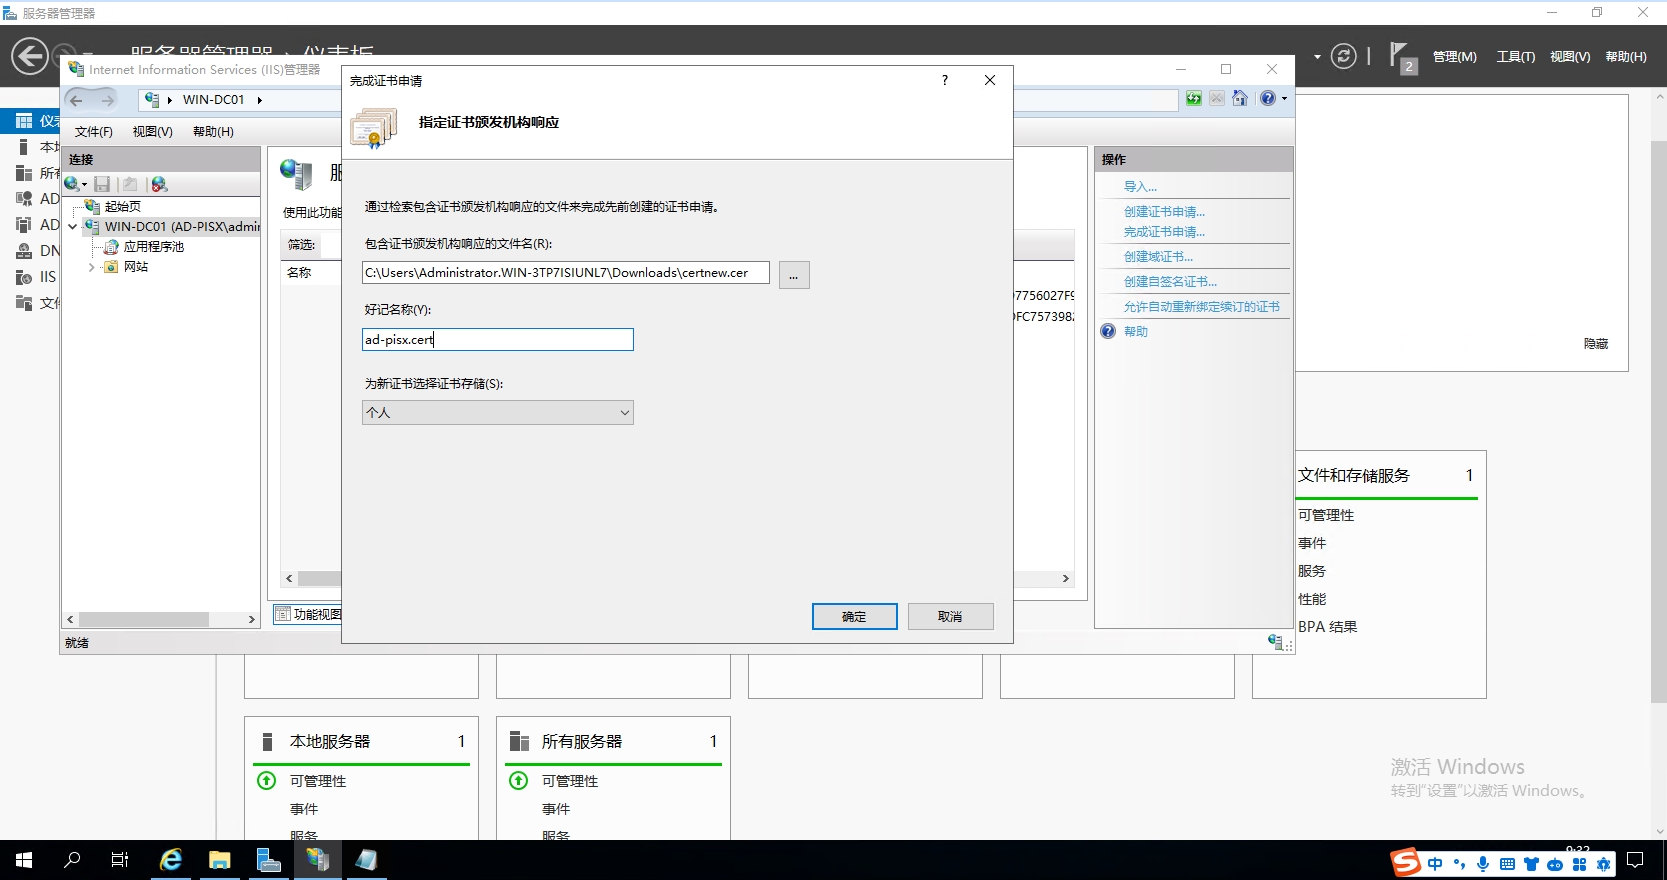1667x880 pixels.
Task: Open Internet Explorer from the taskbar
Action: pyautogui.click(x=171, y=860)
